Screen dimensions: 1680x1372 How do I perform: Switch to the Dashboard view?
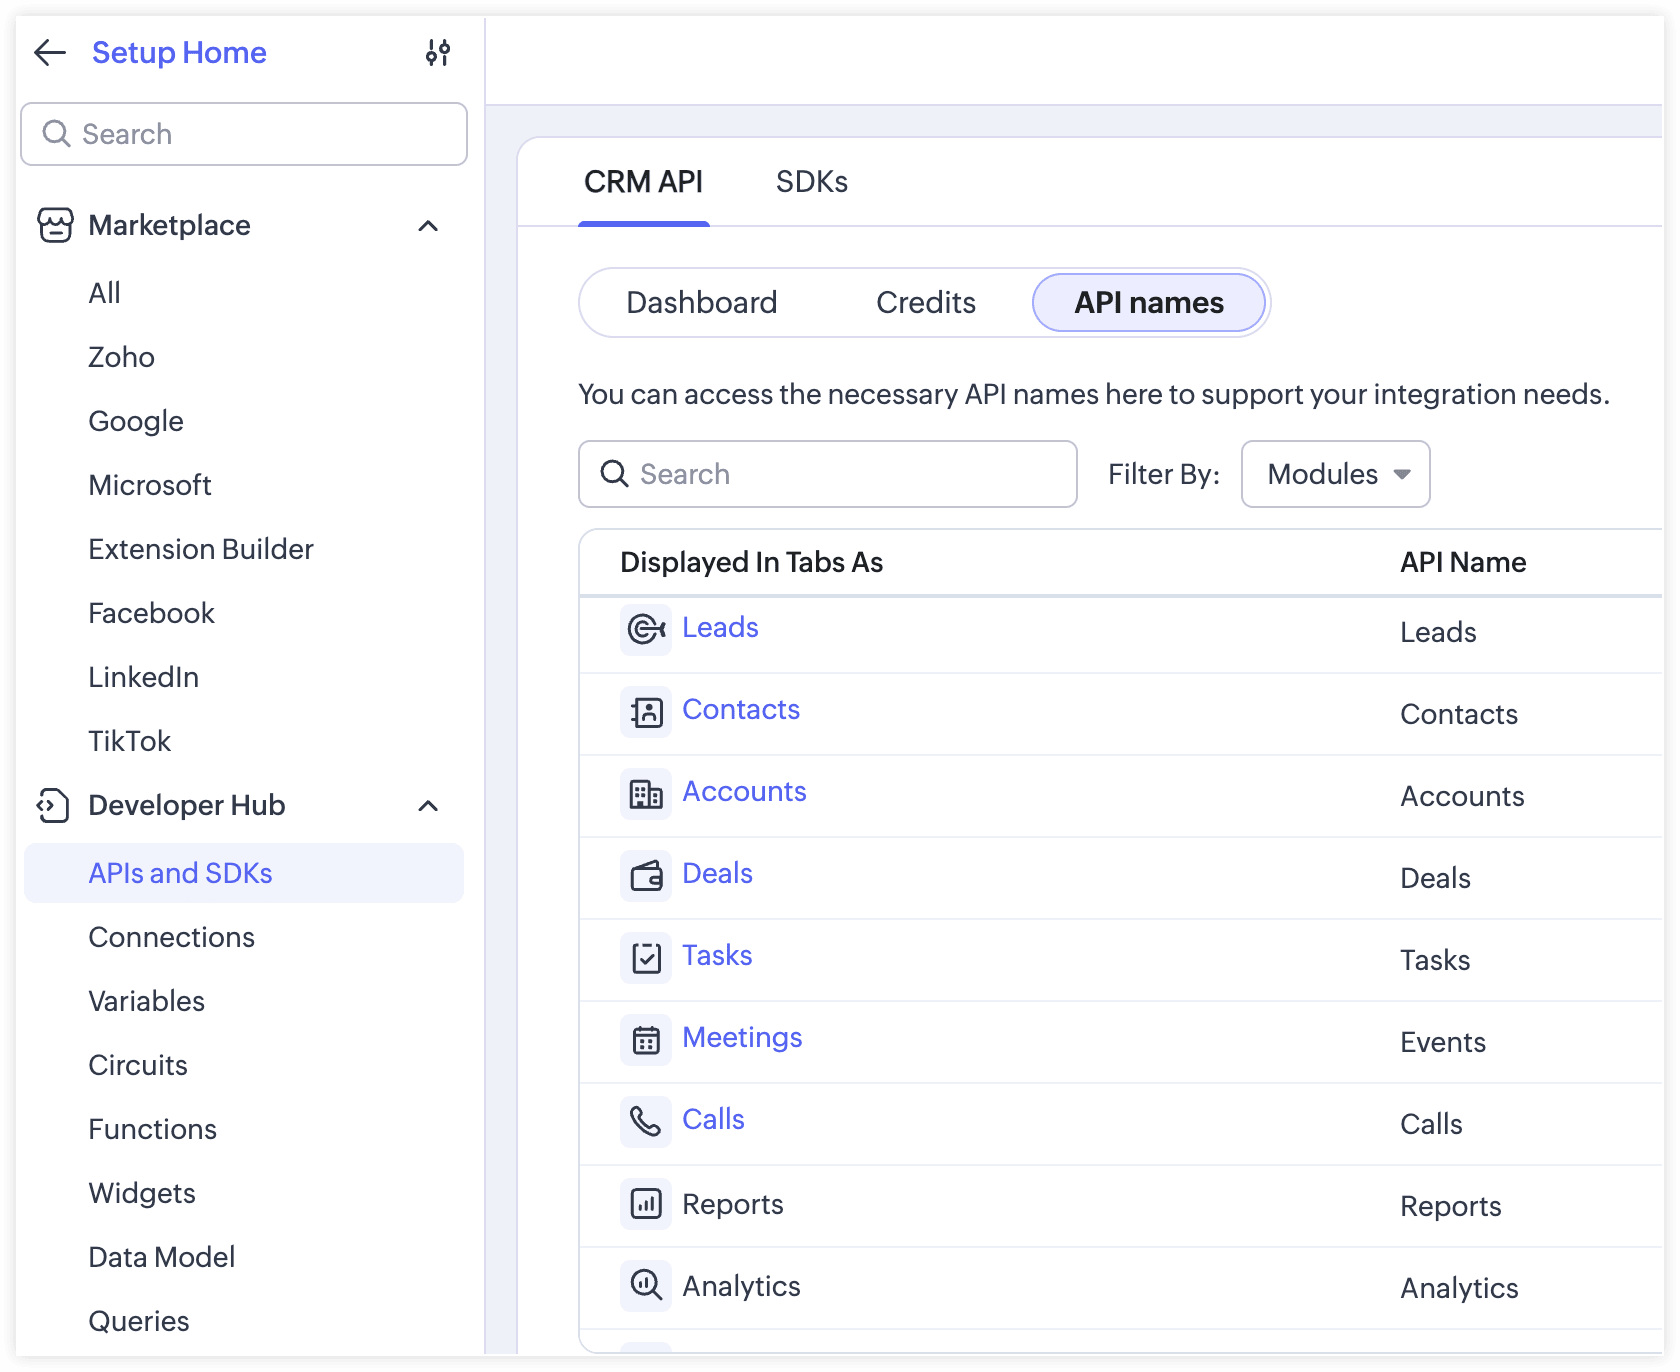click(x=701, y=303)
